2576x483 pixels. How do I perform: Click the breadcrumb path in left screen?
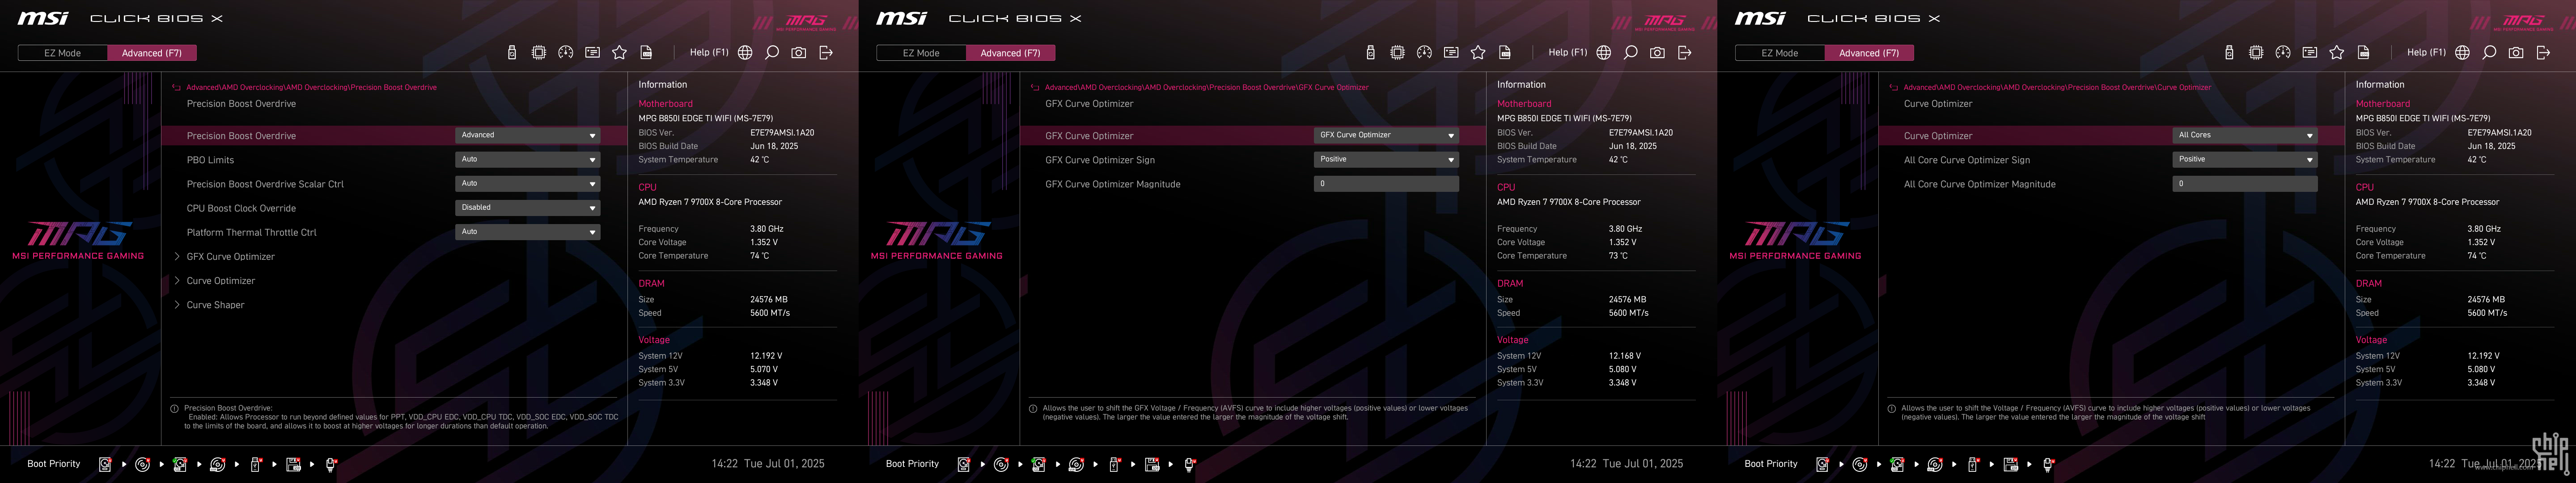[x=311, y=88]
